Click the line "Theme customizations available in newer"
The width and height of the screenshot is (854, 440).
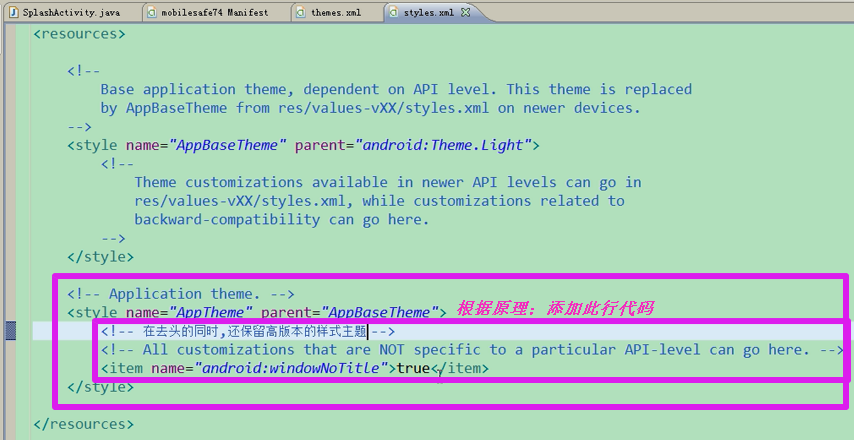pos(388,182)
